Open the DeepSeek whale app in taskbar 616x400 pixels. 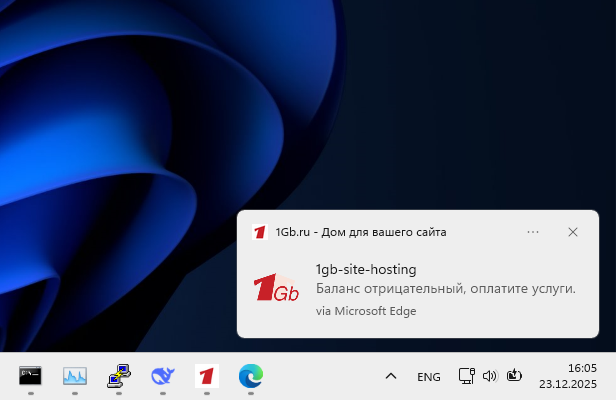162,376
